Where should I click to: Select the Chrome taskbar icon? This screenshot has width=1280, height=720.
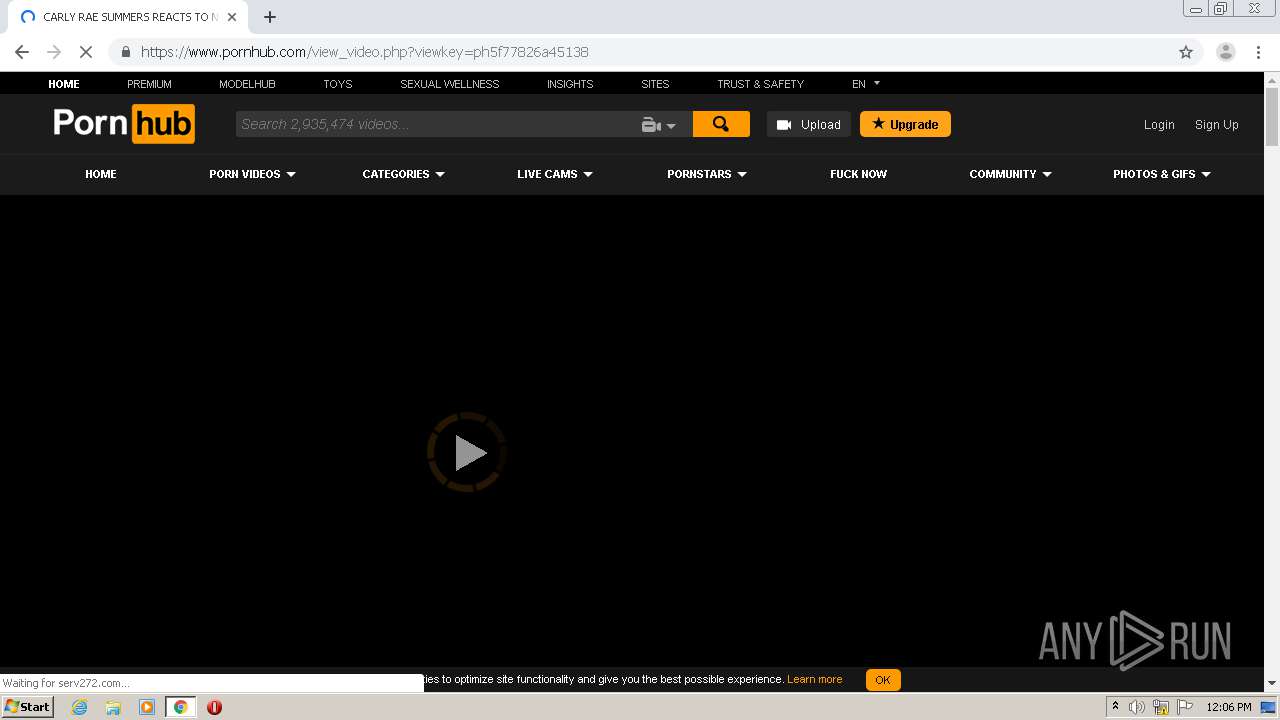(x=180, y=707)
